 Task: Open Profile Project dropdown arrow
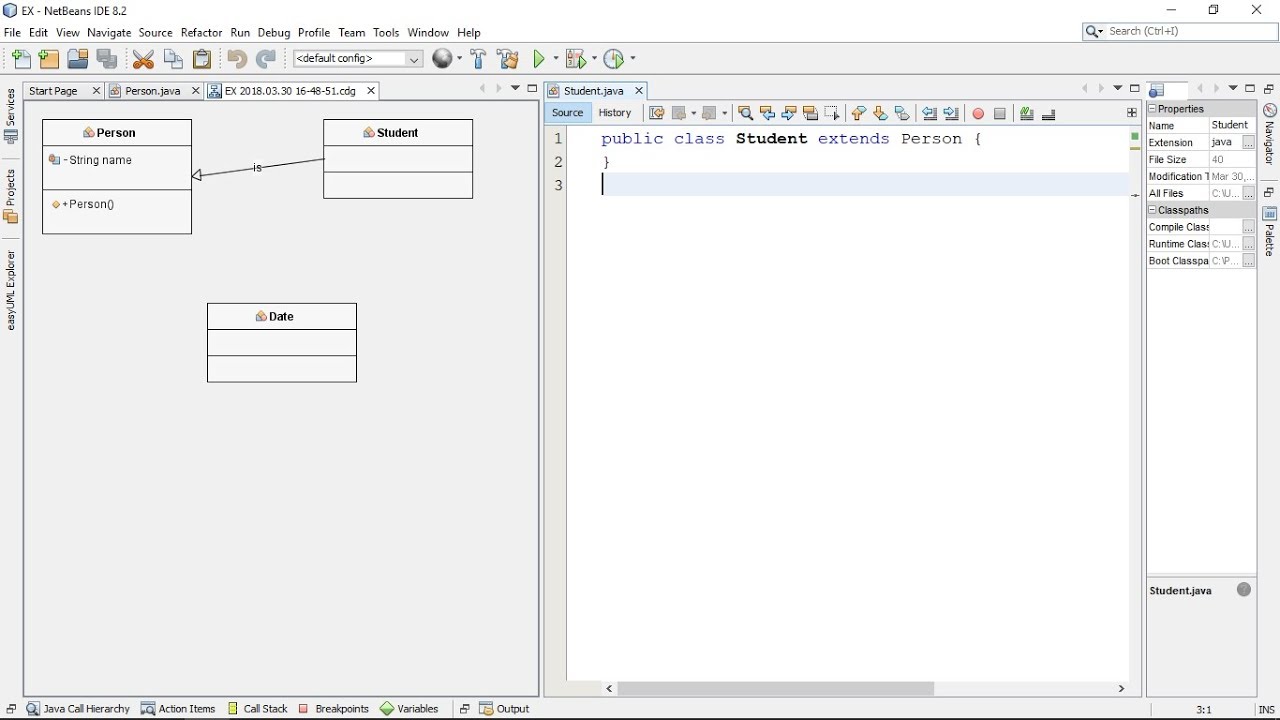click(x=632, y=59)
